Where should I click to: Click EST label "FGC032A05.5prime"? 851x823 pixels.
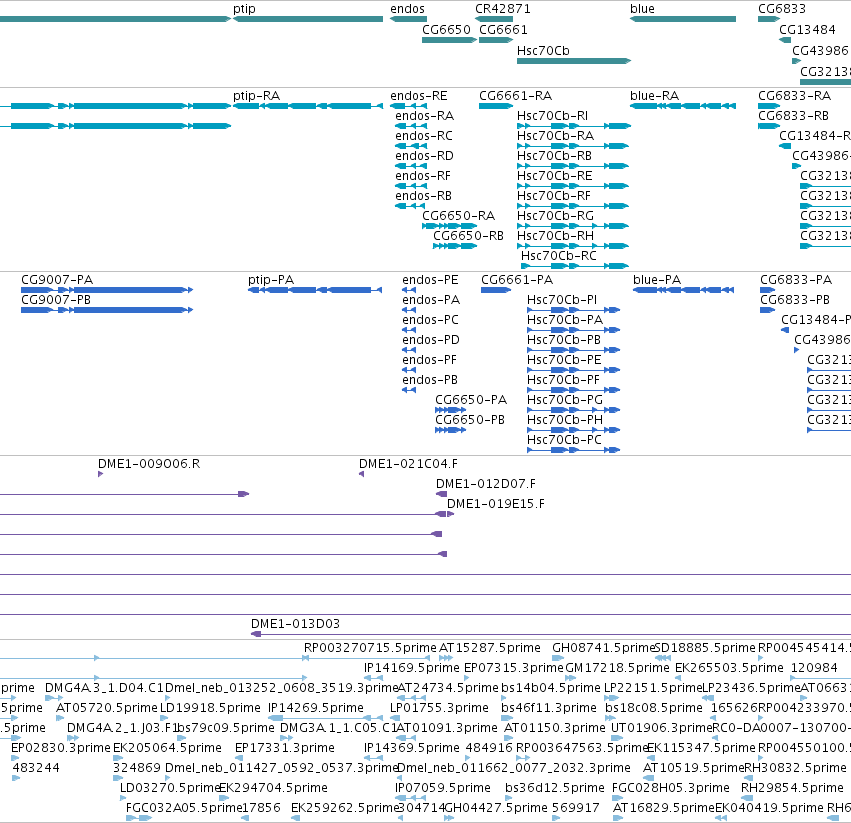(x=183, y=808)
